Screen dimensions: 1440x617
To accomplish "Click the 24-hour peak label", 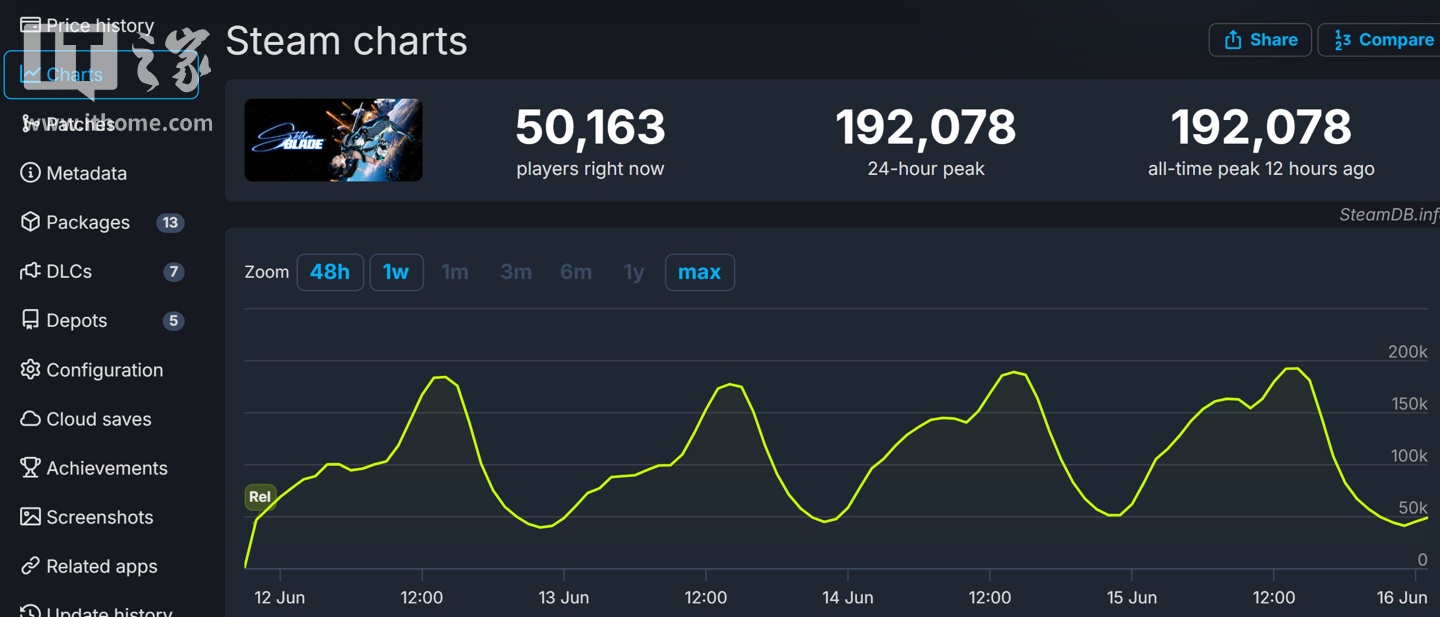I will click(x=926, y=169).
